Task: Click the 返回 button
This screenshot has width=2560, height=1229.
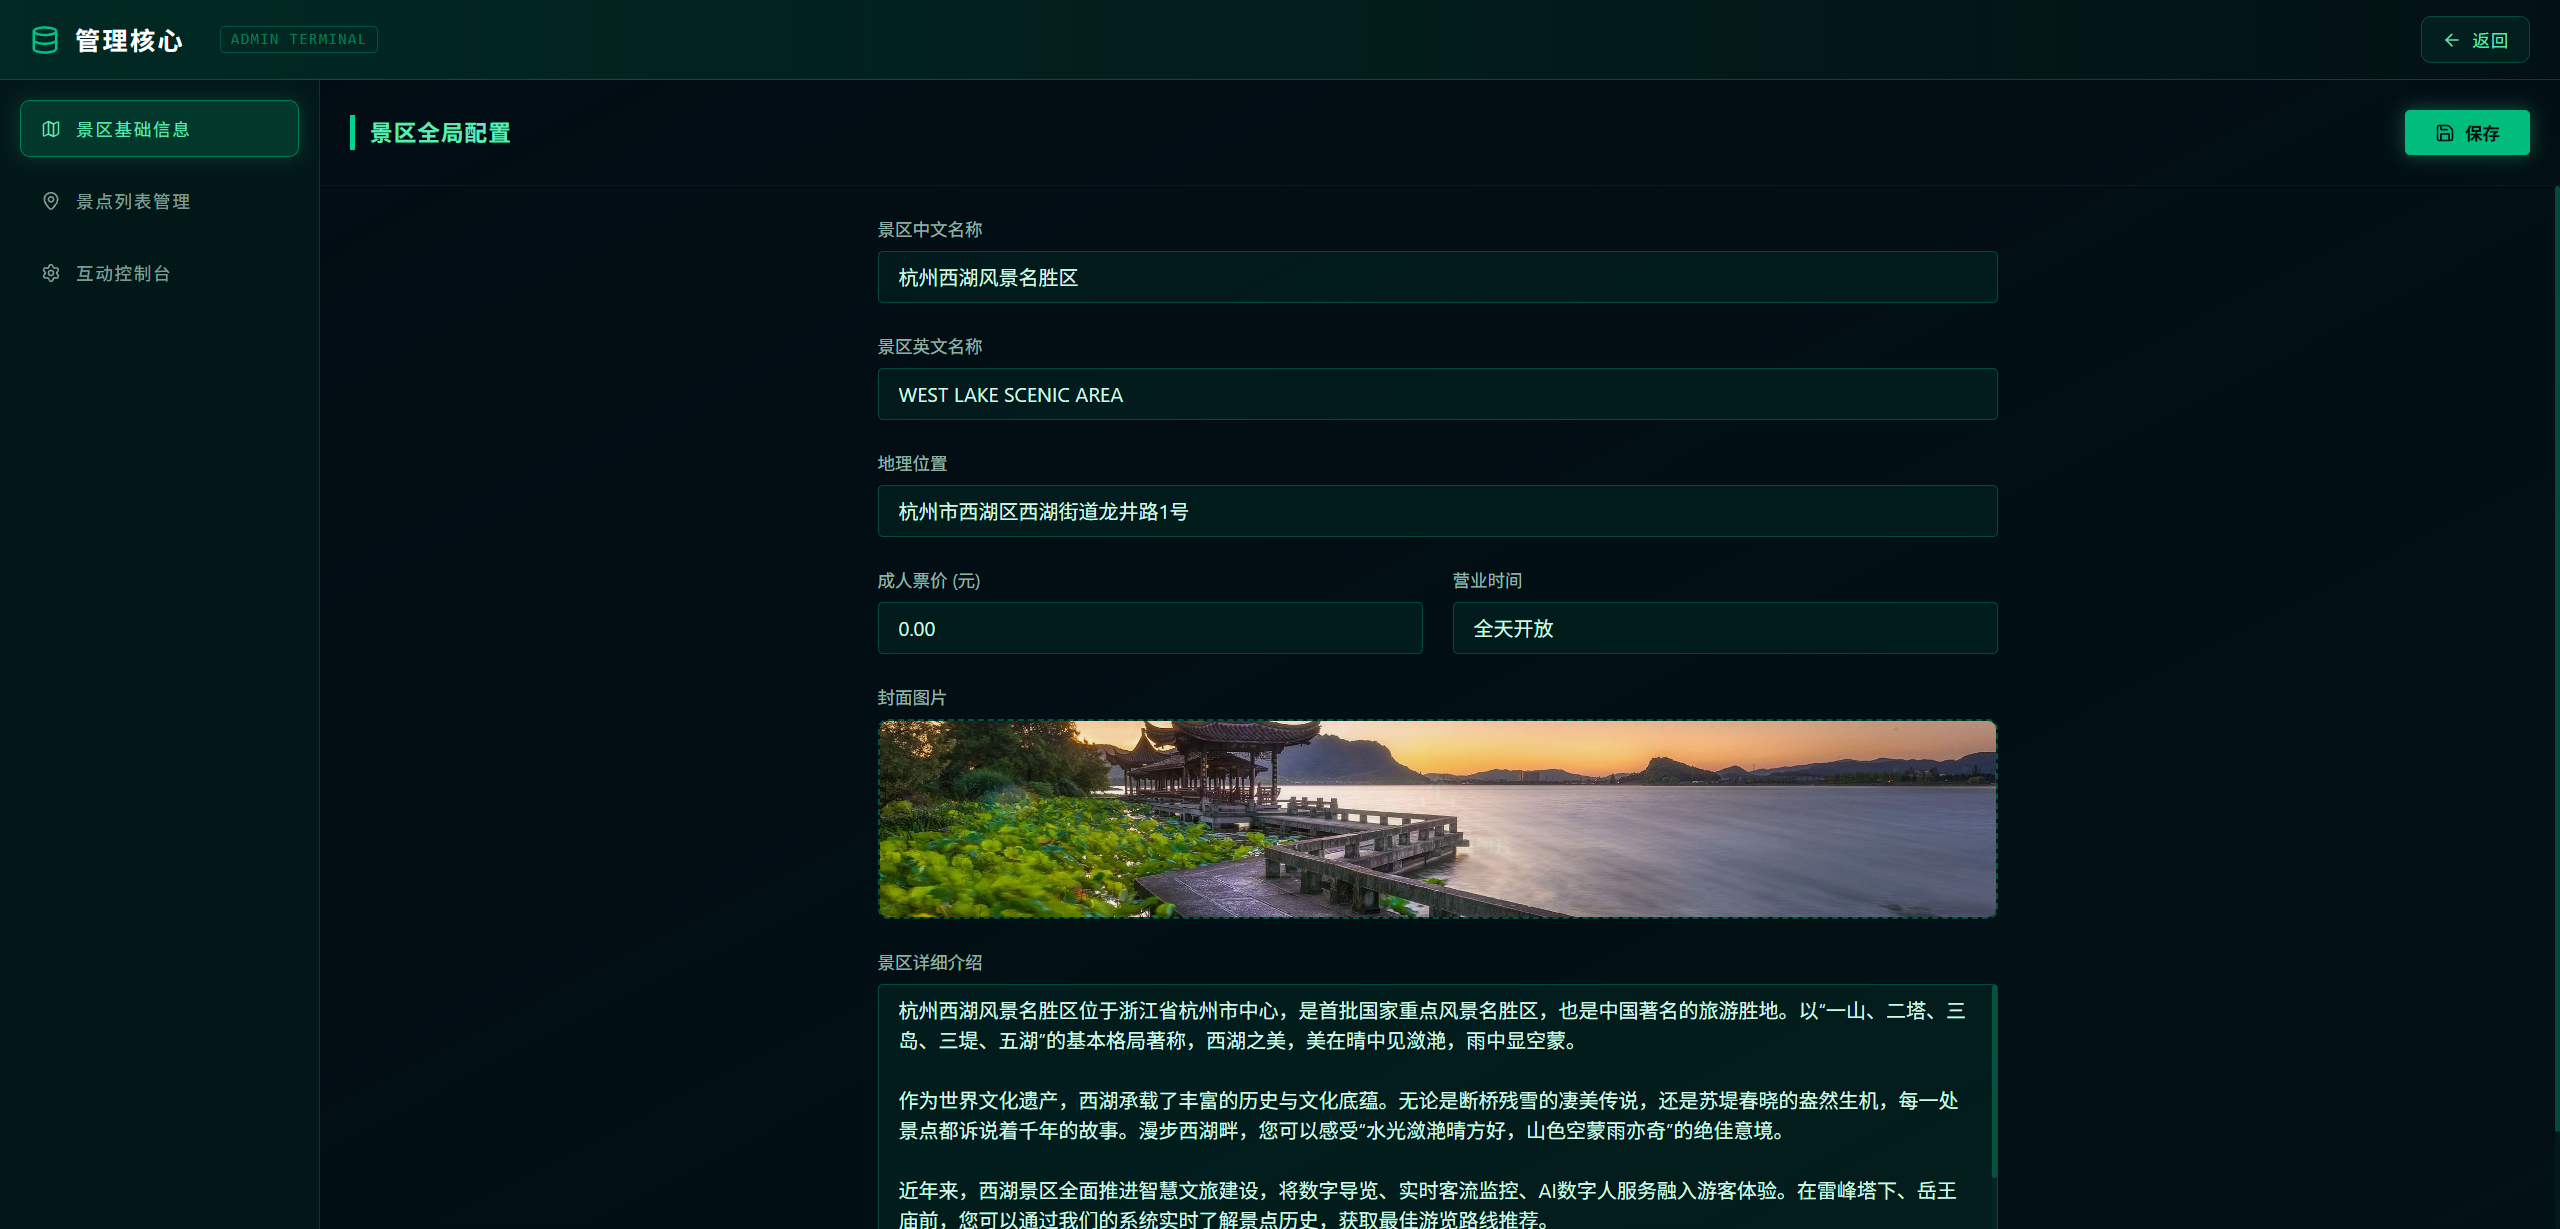Action: click(x=2475, y=40)
